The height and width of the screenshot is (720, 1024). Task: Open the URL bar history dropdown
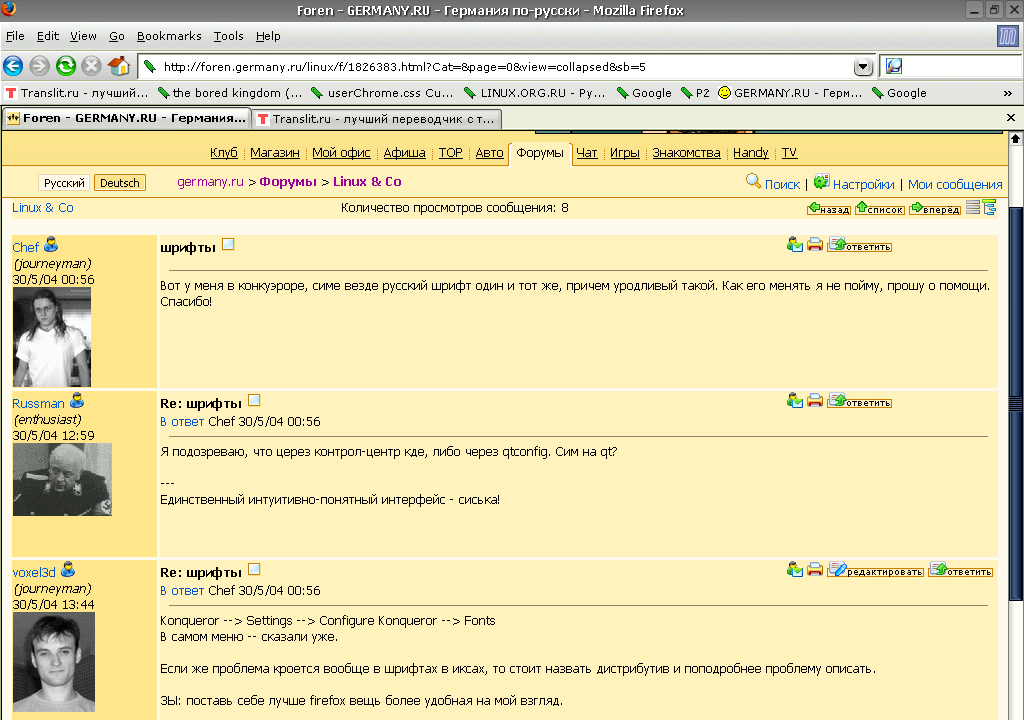(863, 67)
